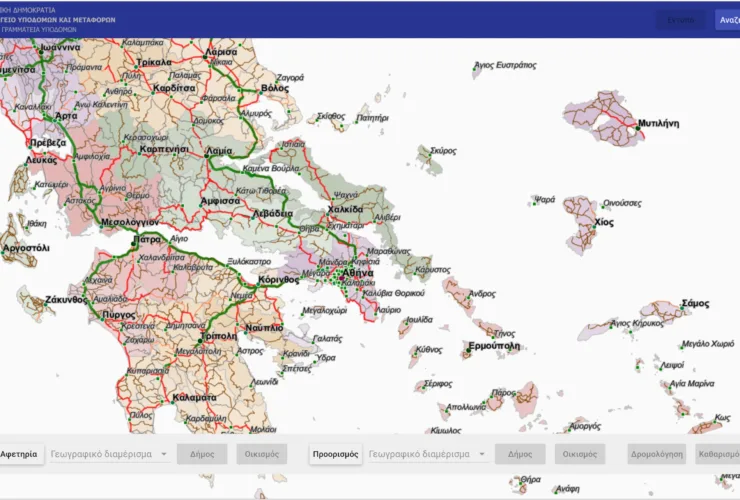The height and width of the screenshot is (500, 740).
Task: Click the Ύδρα island label
Action: pyautogui.click(x=327, y=358)
